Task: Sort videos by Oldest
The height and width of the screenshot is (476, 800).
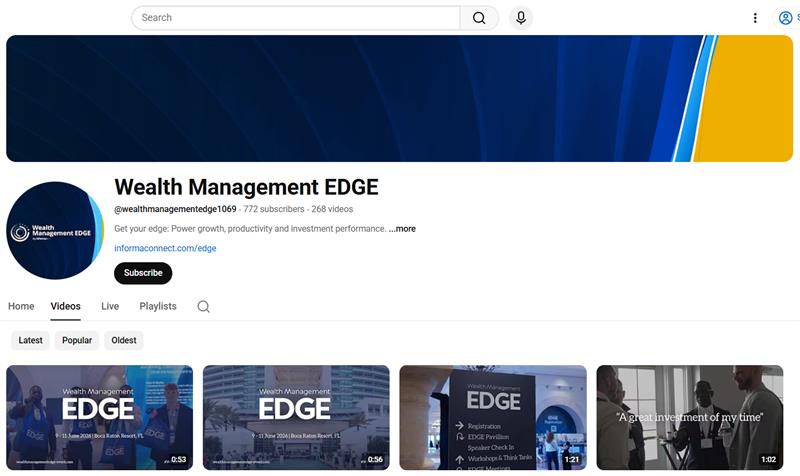Action: 124,340
